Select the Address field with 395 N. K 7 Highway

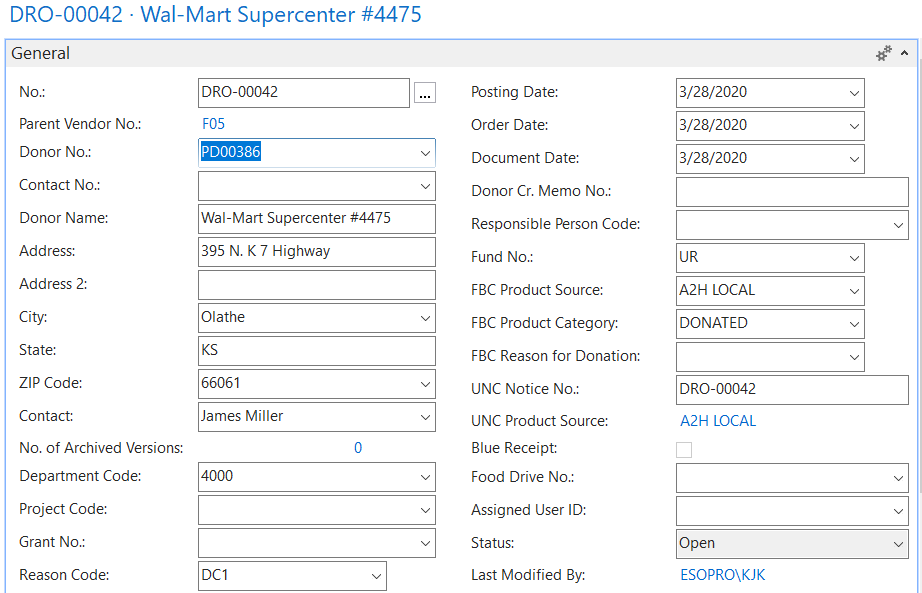tap(316, 251)
